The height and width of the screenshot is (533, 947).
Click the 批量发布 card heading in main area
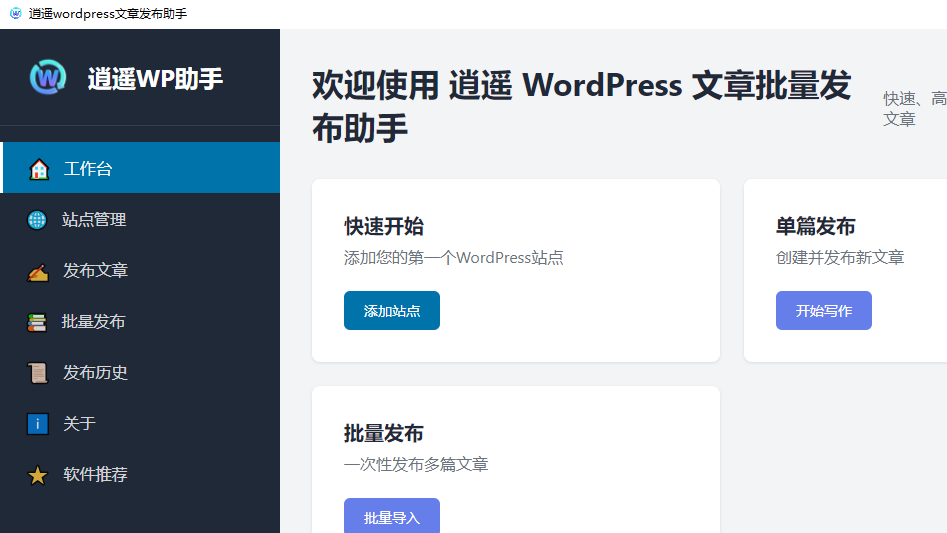pos(384,433)
